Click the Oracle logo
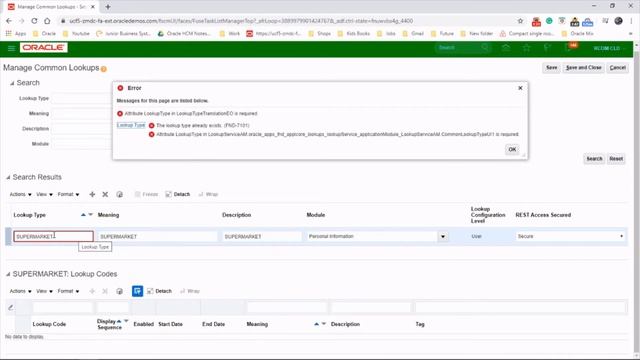 [x=44, y=48]
